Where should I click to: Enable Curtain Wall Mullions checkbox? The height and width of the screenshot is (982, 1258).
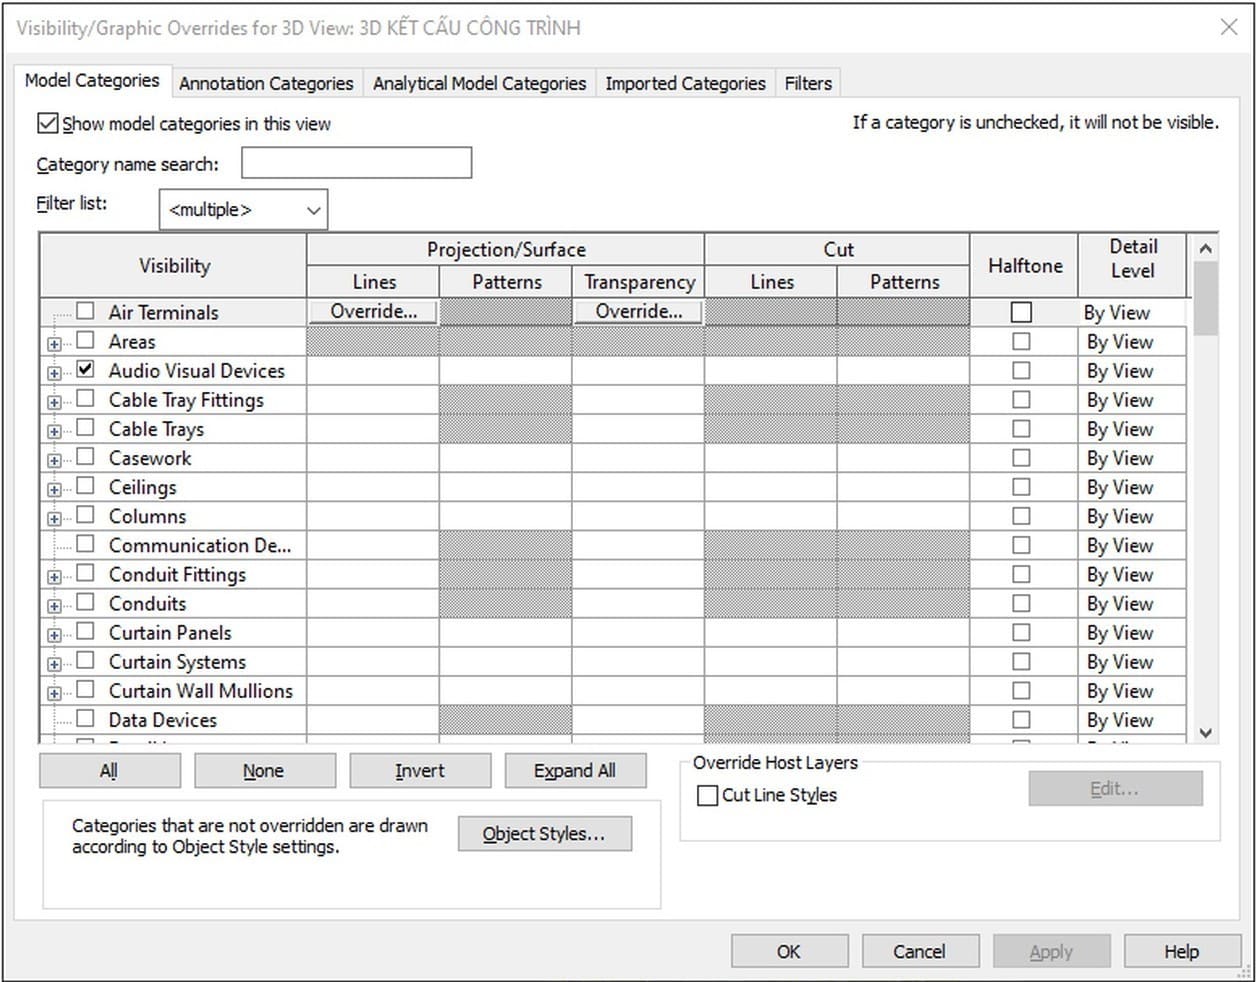[86, 689]
